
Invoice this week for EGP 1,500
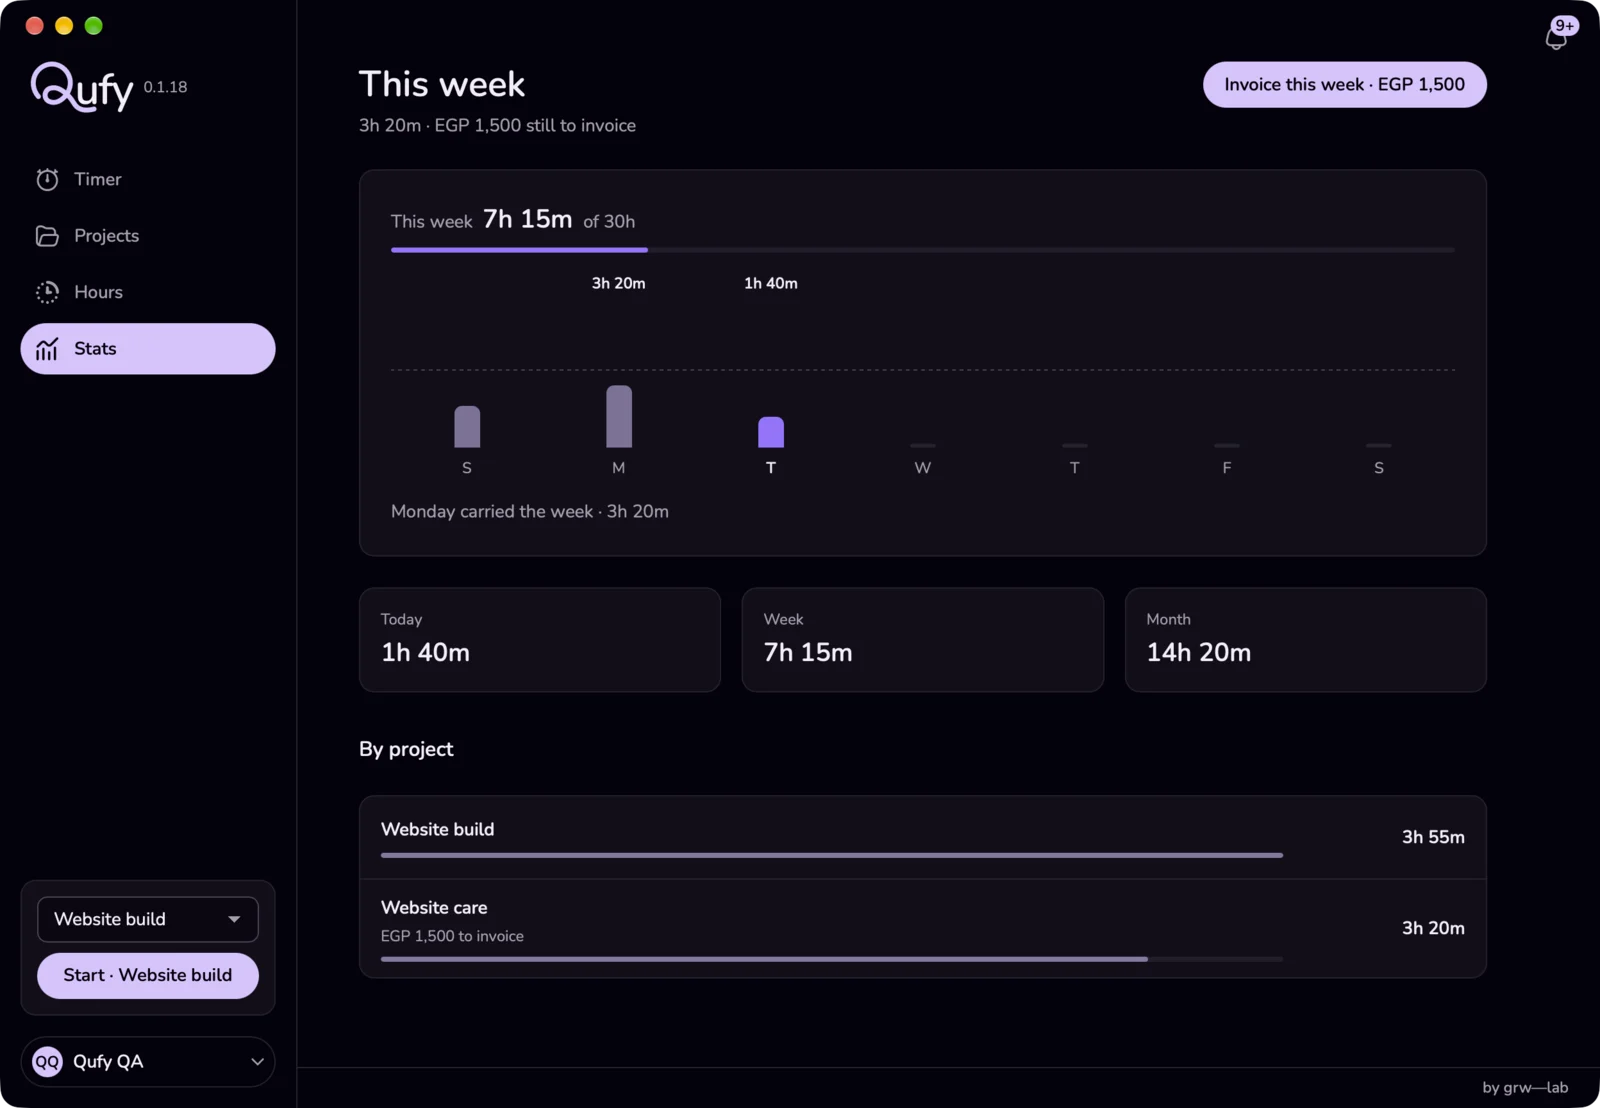[x=1344, y=85]
